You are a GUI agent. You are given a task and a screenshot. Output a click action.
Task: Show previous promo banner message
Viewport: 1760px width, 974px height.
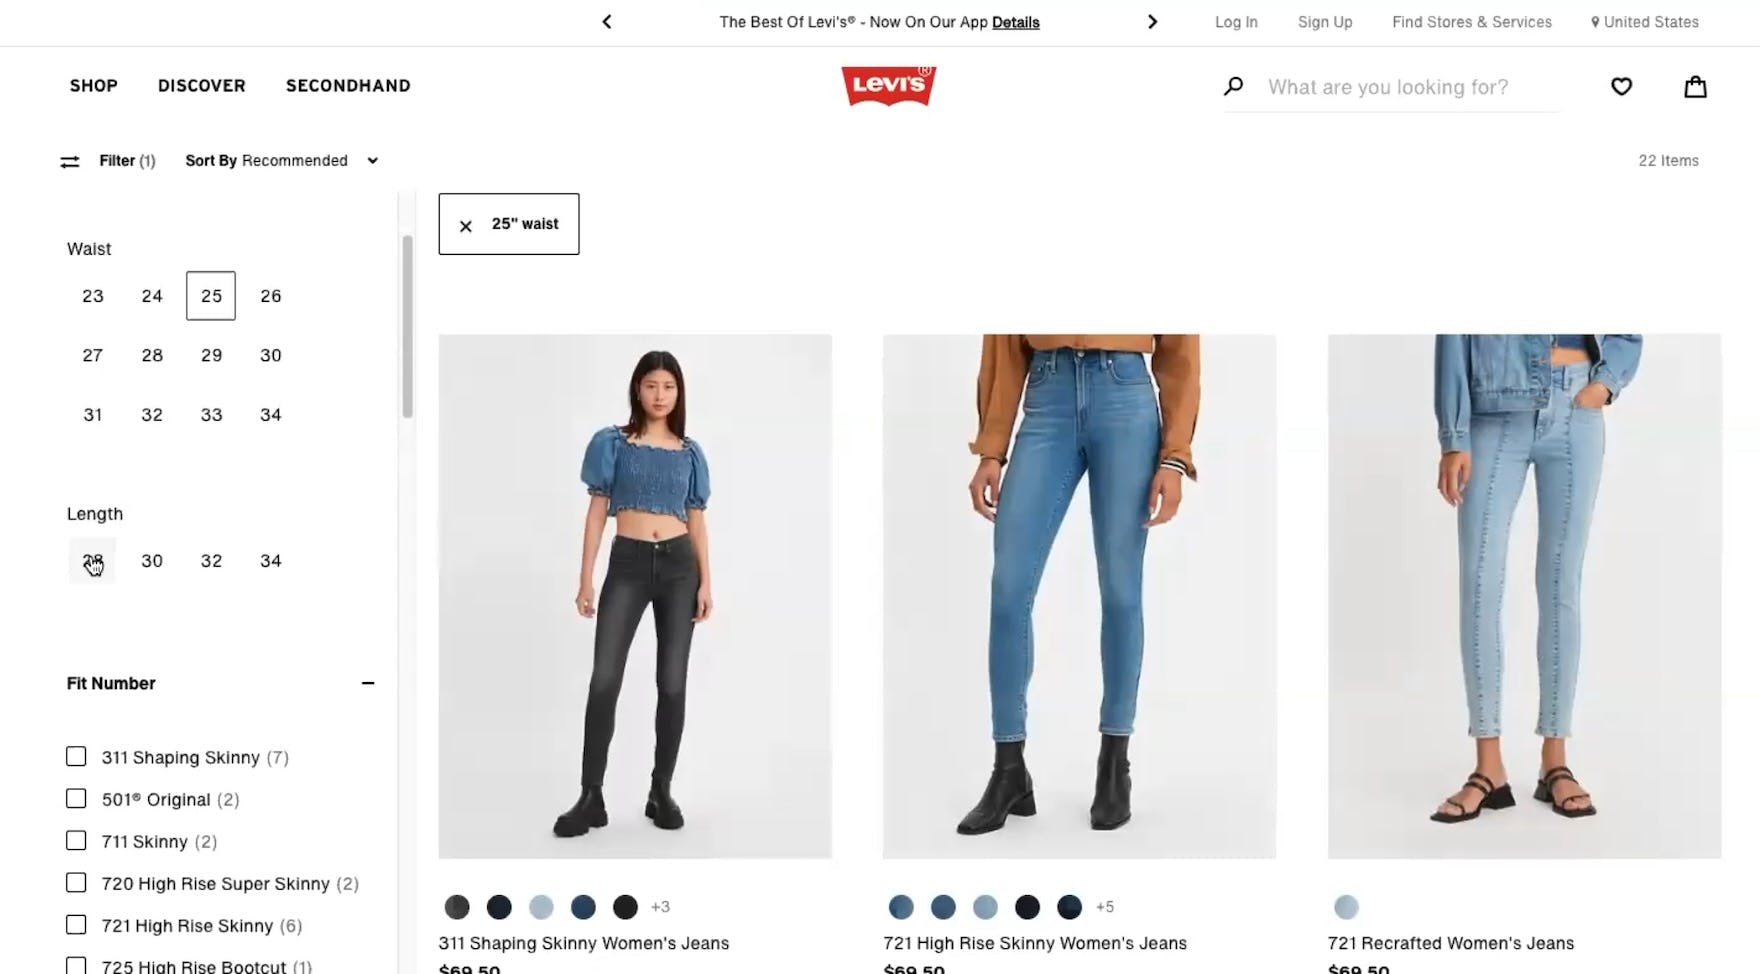pyautogui.click(x=607, y=22)
